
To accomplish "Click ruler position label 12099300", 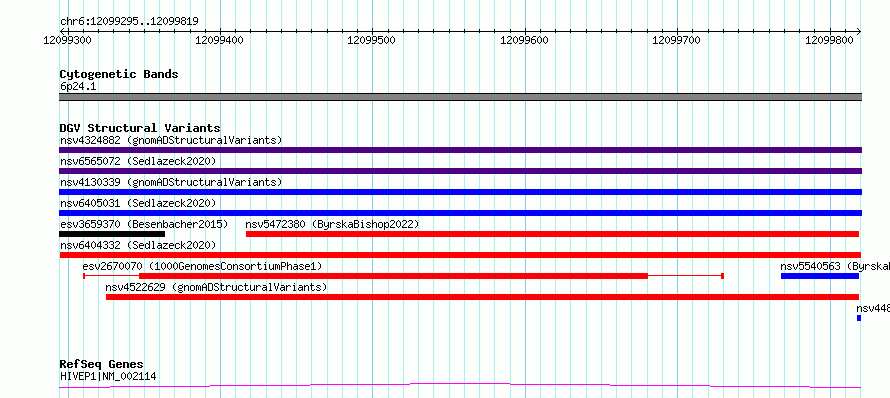I will (x=67, y=40).
